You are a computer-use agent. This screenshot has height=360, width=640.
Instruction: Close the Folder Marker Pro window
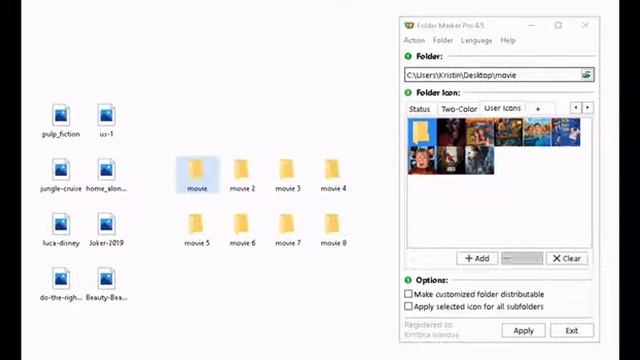(x=585, y=25)
